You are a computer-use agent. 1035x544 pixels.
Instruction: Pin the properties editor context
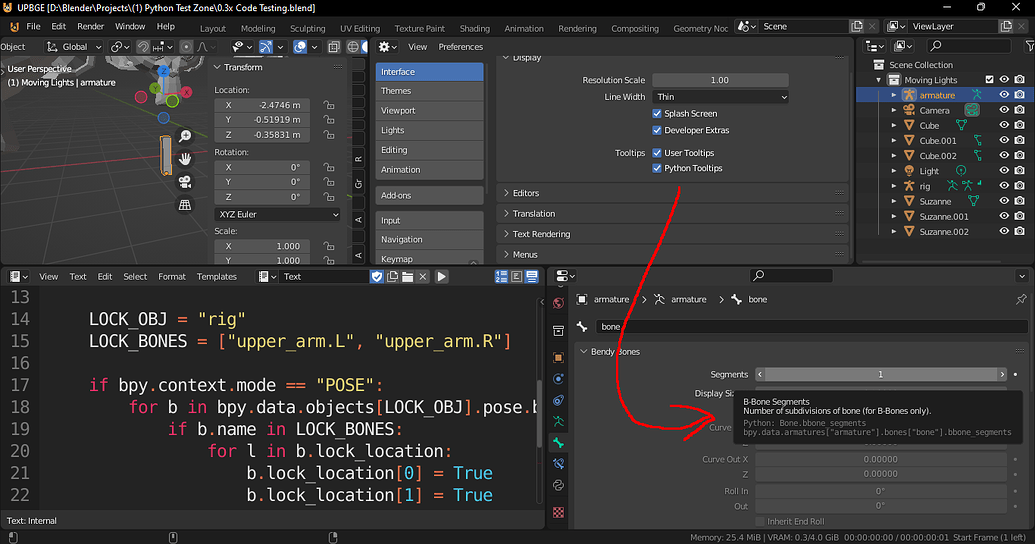1021,300
